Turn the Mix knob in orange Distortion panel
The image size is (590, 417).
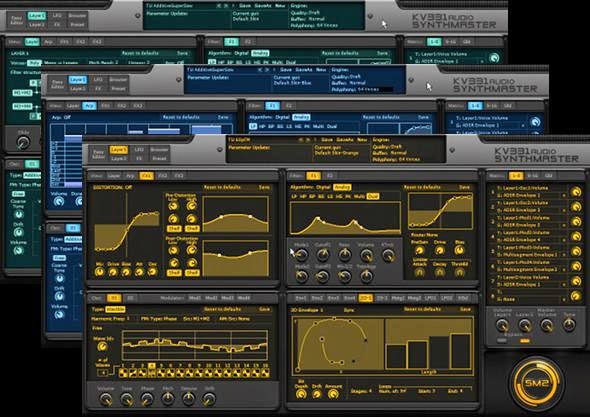tap(99, 272)
